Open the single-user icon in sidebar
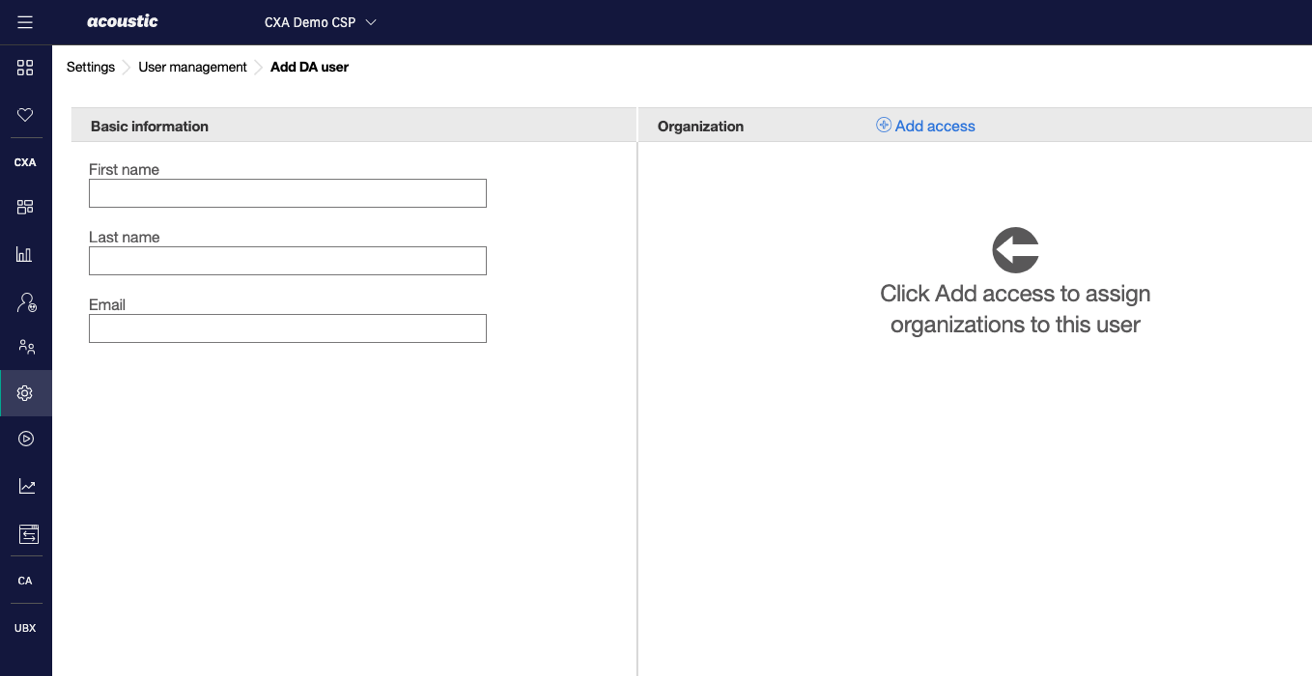This screenshot has width=1312, height=676. (x=26, y=301)
